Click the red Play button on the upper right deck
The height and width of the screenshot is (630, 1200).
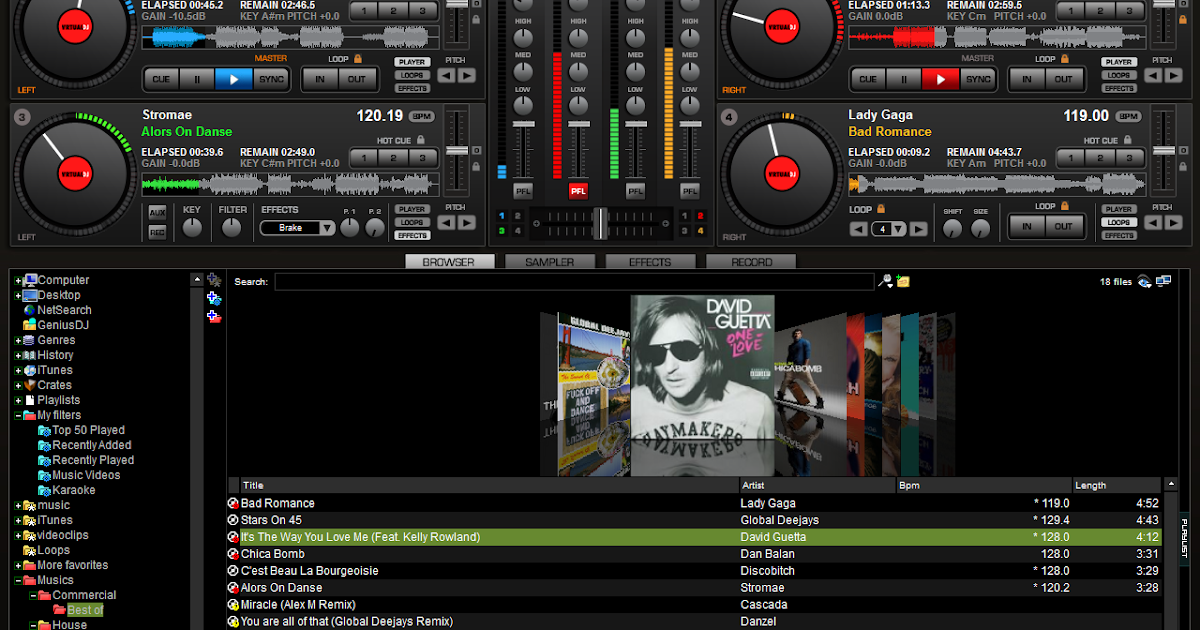tap(940, 79)
